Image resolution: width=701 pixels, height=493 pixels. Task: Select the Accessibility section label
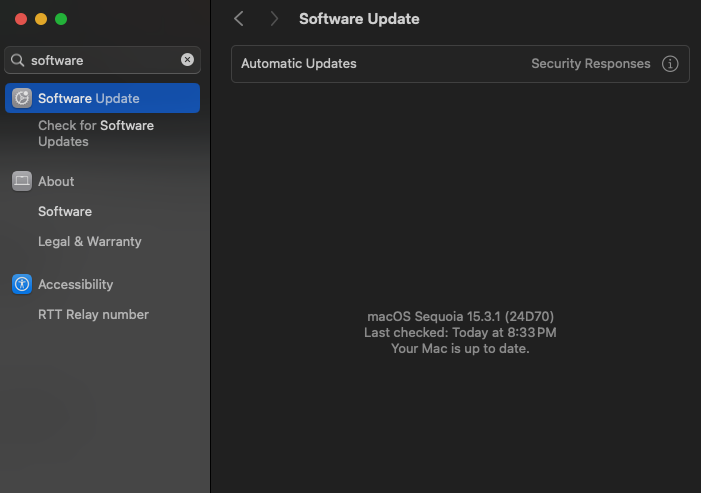(x=75, y=284)
